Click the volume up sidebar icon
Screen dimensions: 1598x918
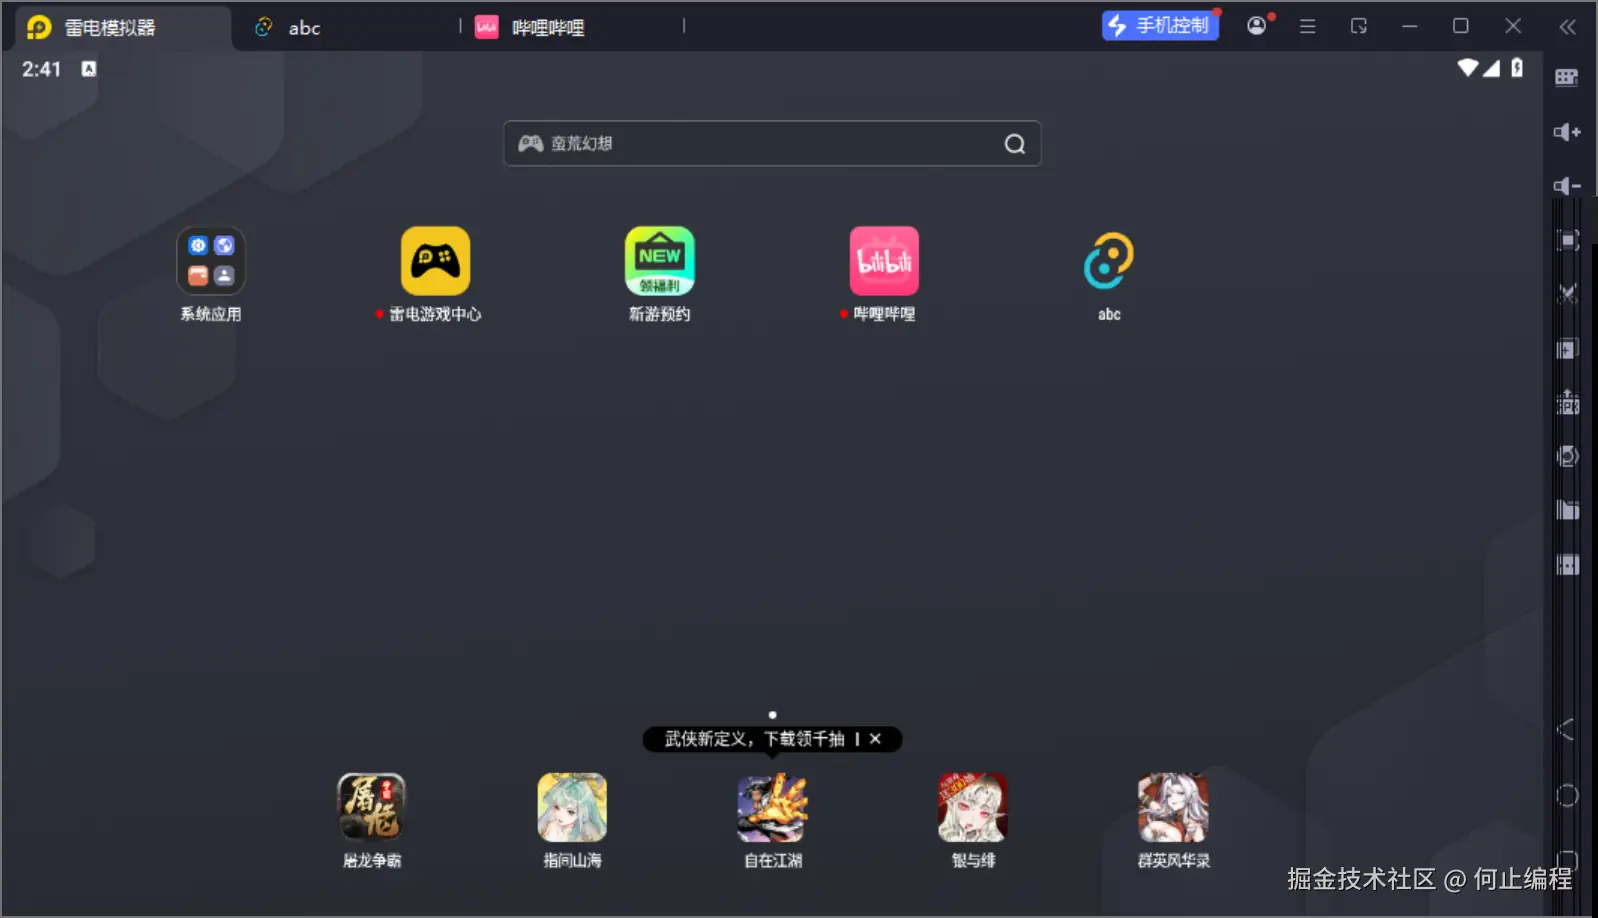click(1567, 132)
